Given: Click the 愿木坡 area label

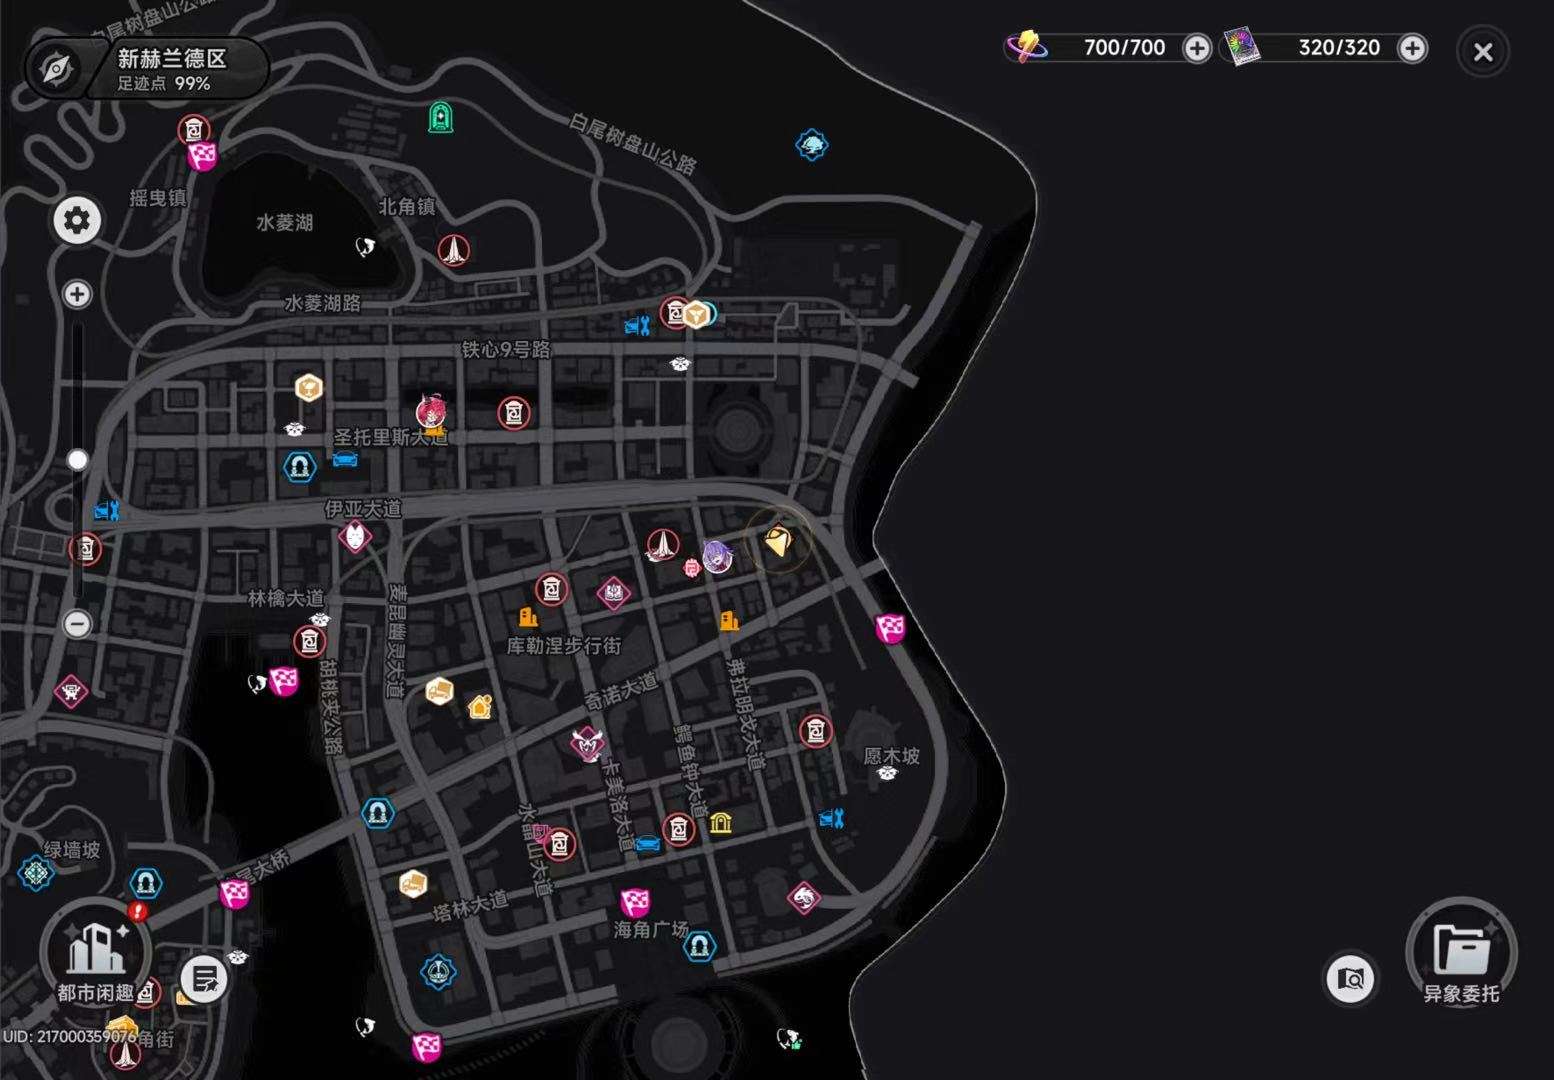Looking at the screenshot, I should [892, 756].
